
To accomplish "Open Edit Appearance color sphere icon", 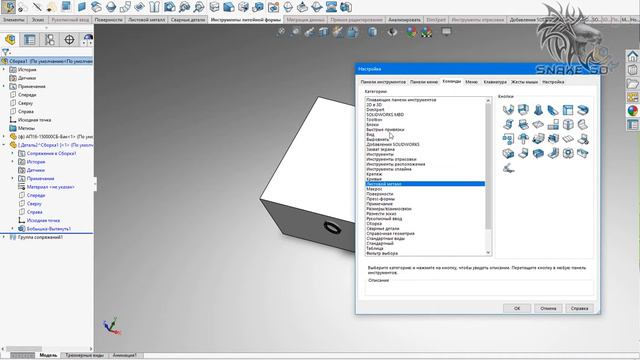I will click(412, 32).
